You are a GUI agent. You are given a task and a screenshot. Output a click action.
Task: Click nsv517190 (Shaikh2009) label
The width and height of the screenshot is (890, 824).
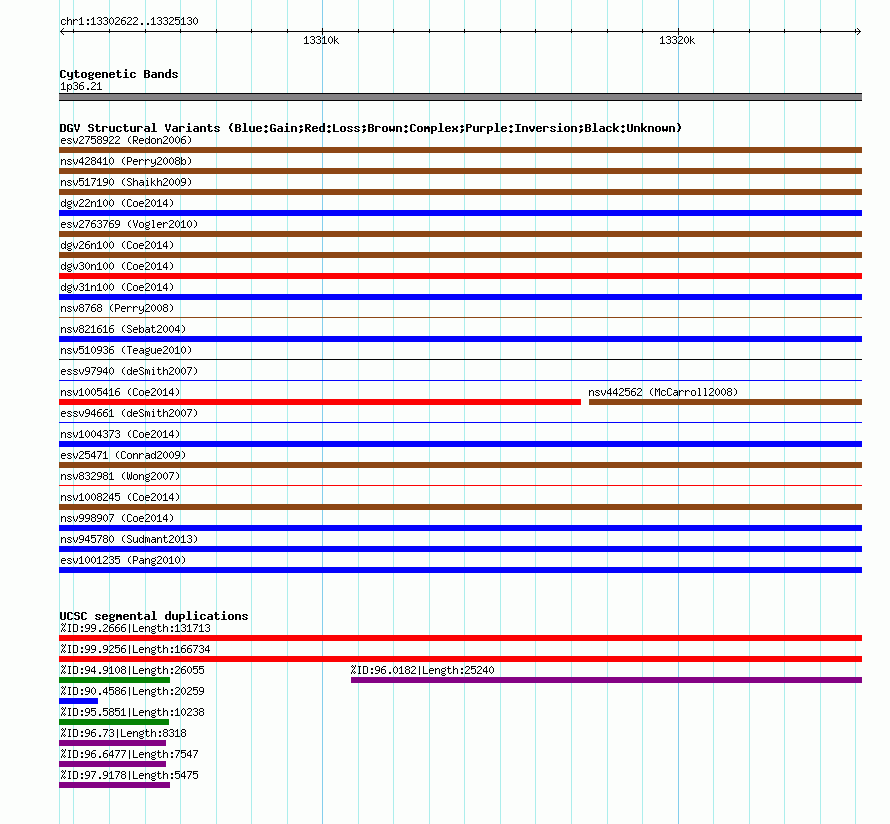coord(126,182)
